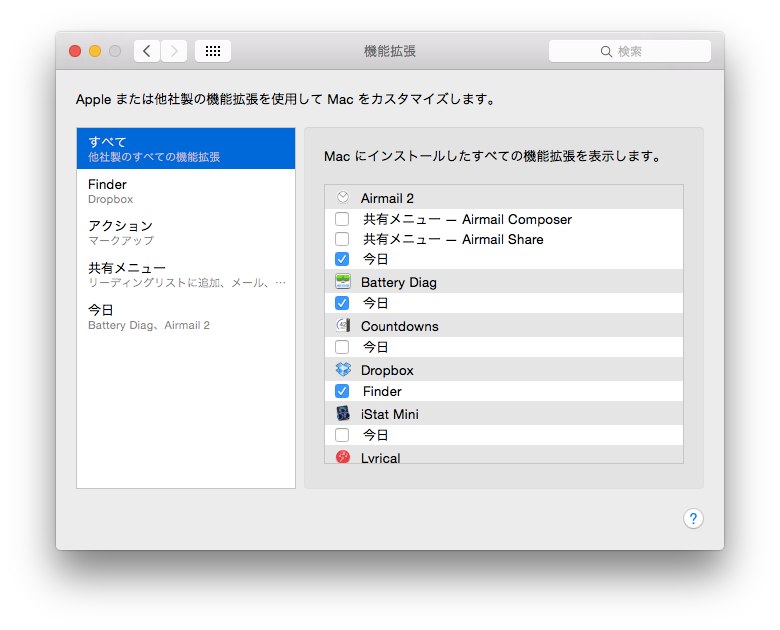Image resolution: width=780 pixels, height=630 pixels.
Task: Click the Battery Diag app icon
Action: tap(343, 282)
